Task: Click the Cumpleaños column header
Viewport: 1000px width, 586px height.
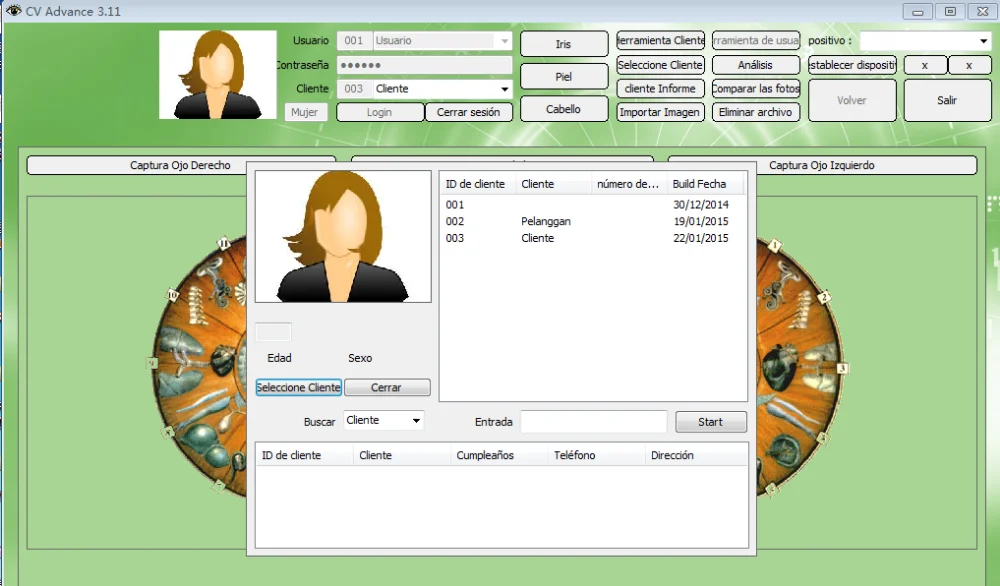Action: pos(485,455)
